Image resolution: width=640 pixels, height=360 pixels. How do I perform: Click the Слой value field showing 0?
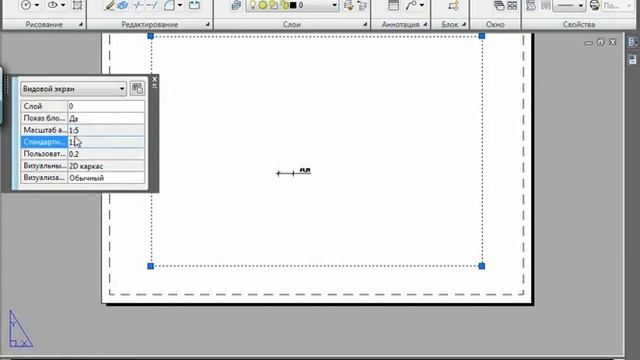click(106, 106)
